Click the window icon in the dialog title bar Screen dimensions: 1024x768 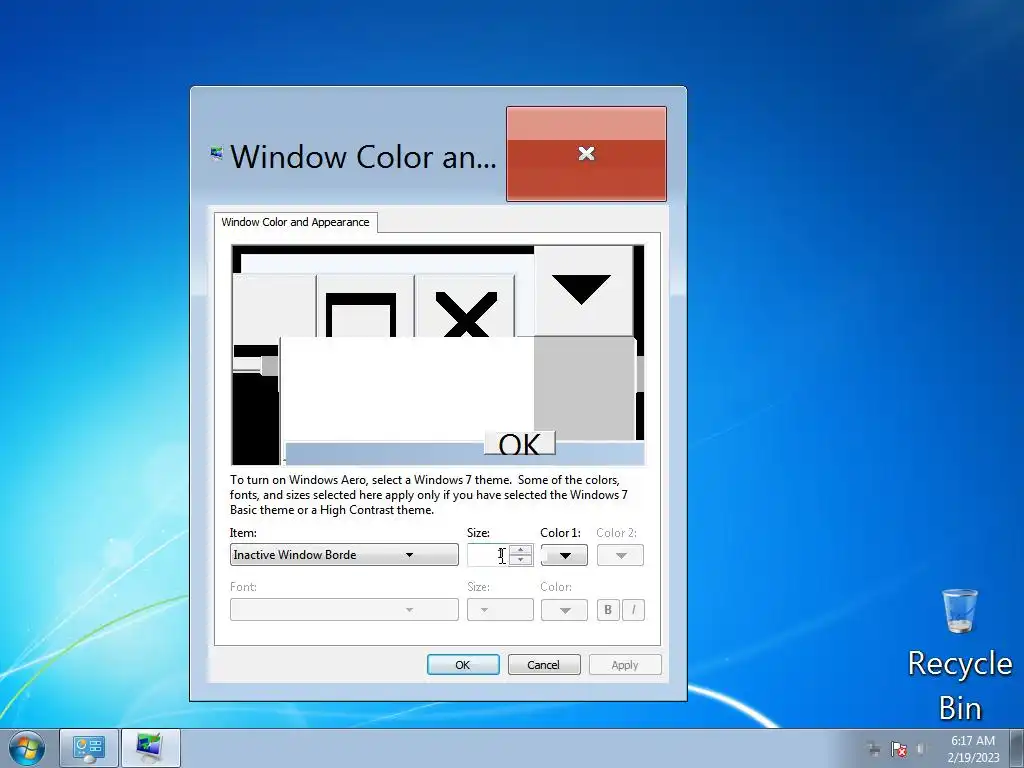[216, 154]
